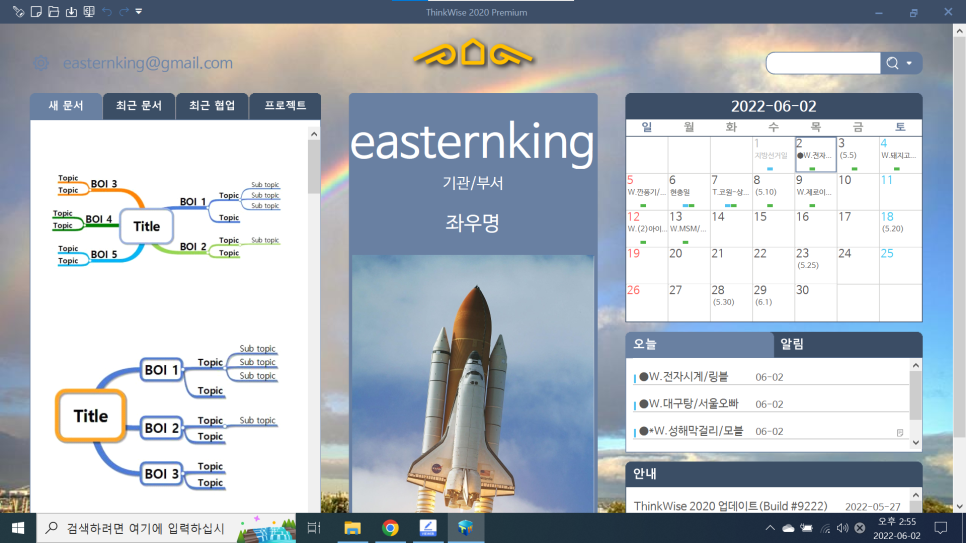This screenshot has height=543, width=966.
Task: Open the W.대구탕/서울오빠 today item
Action: 770,404
